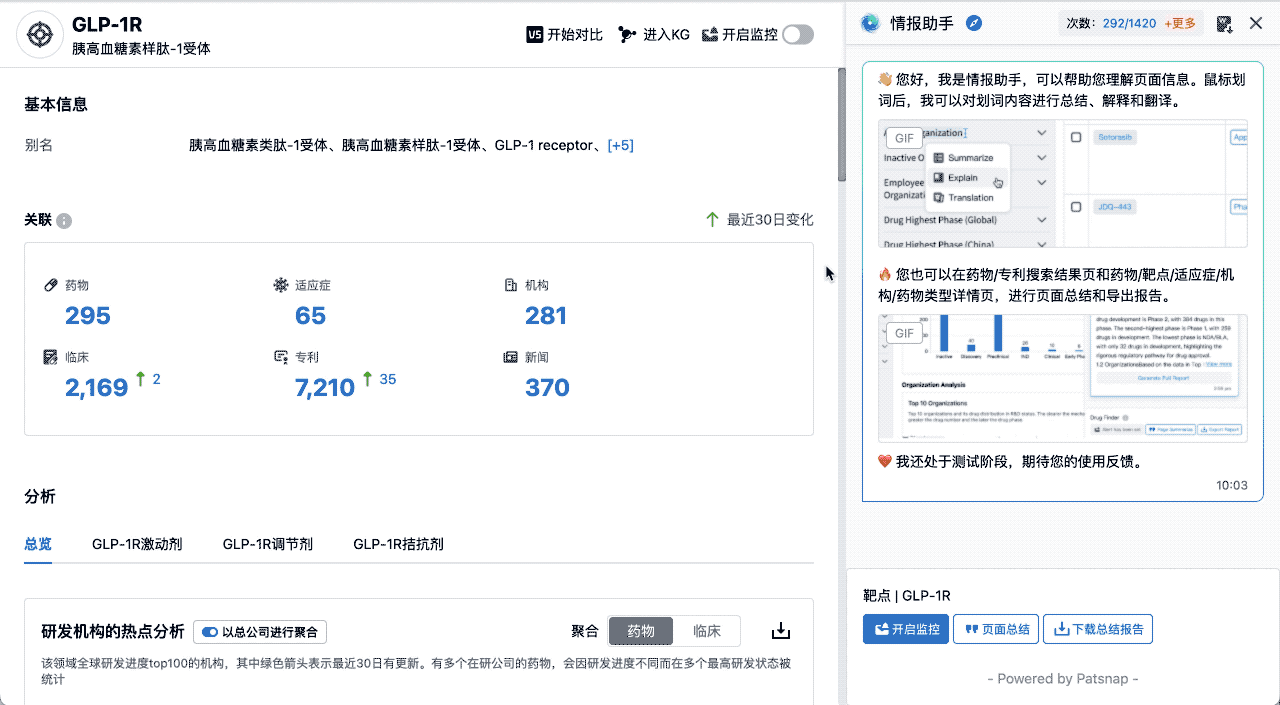
Task: Click the GLP-1R target logo icon
Action: point(40,35)
